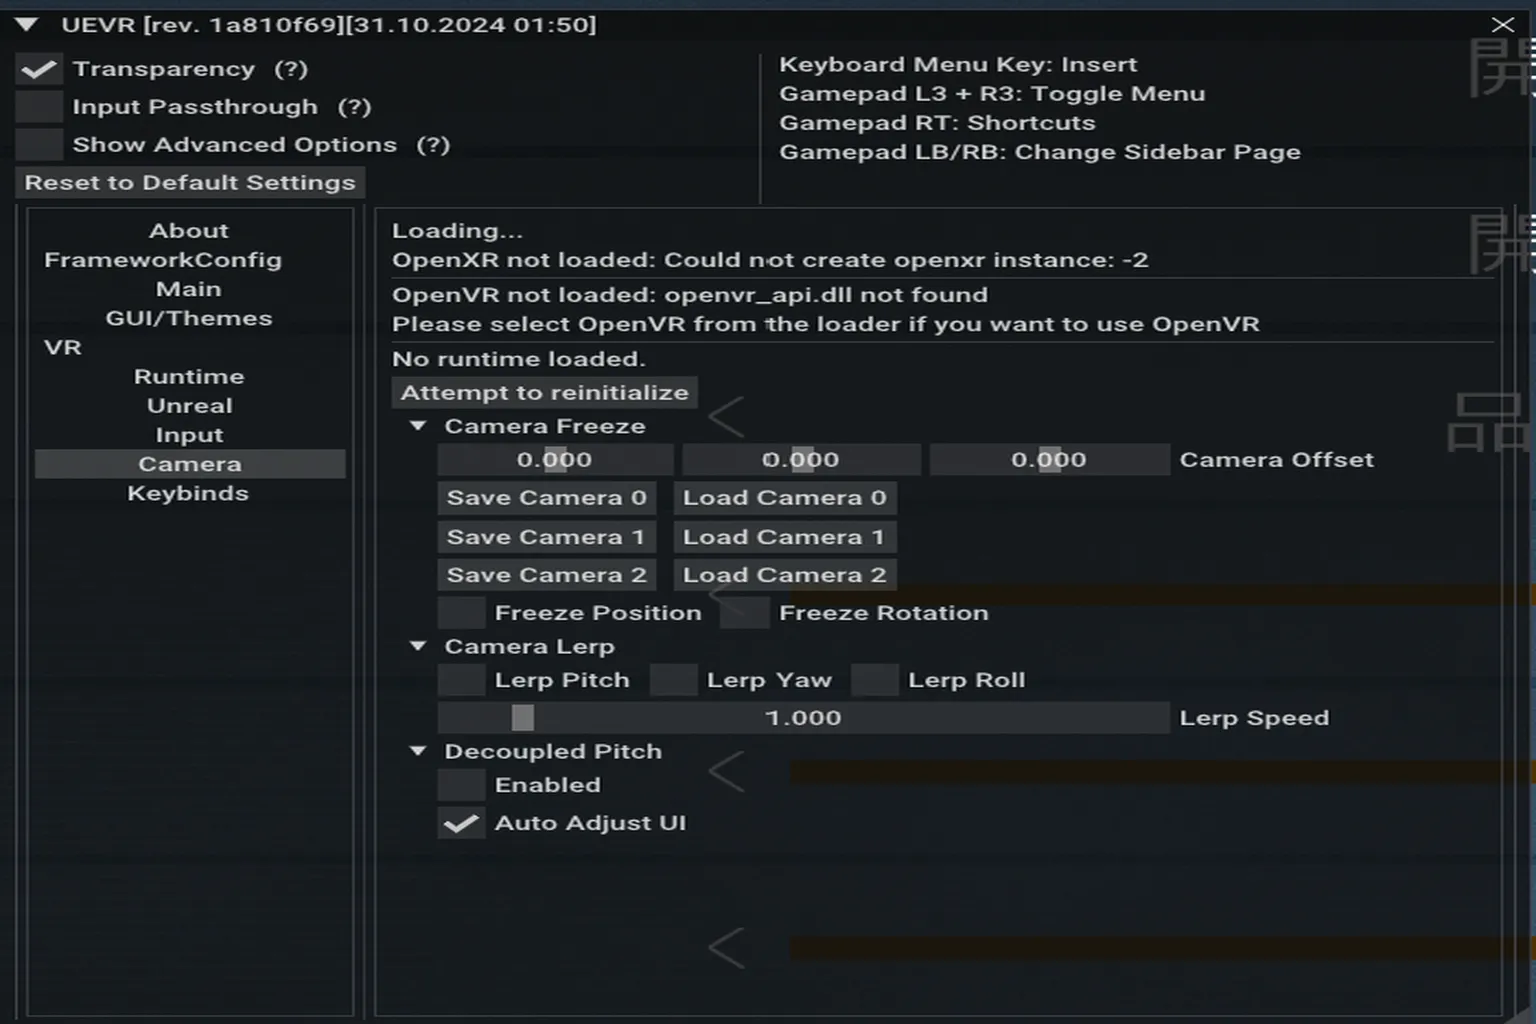This screenshot has height=1024, width=1536.
Task: Close the UEVR overlay window
Action: click(x=1502, y=25)
